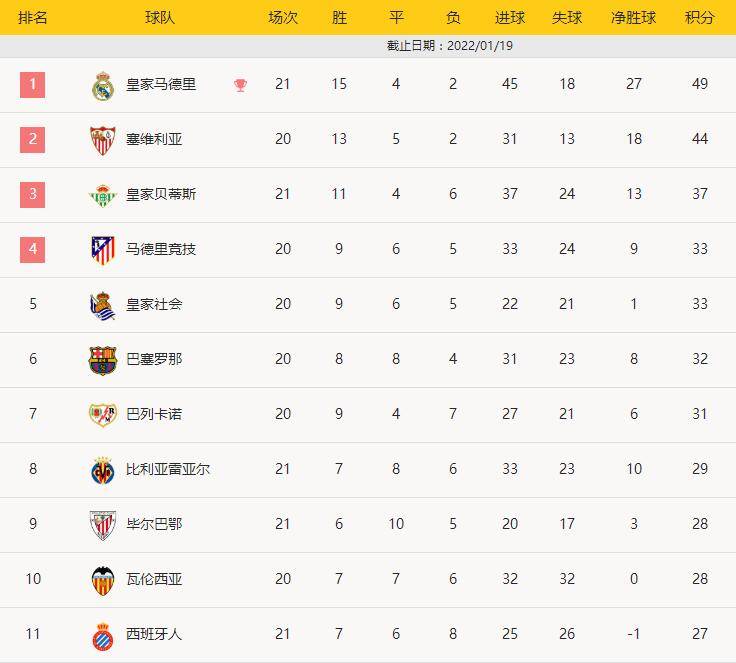Open the 比利亚雷亚尔 team link
This screenshot has width=736, height=663.
pyautogui.click(x=168, y=469)
